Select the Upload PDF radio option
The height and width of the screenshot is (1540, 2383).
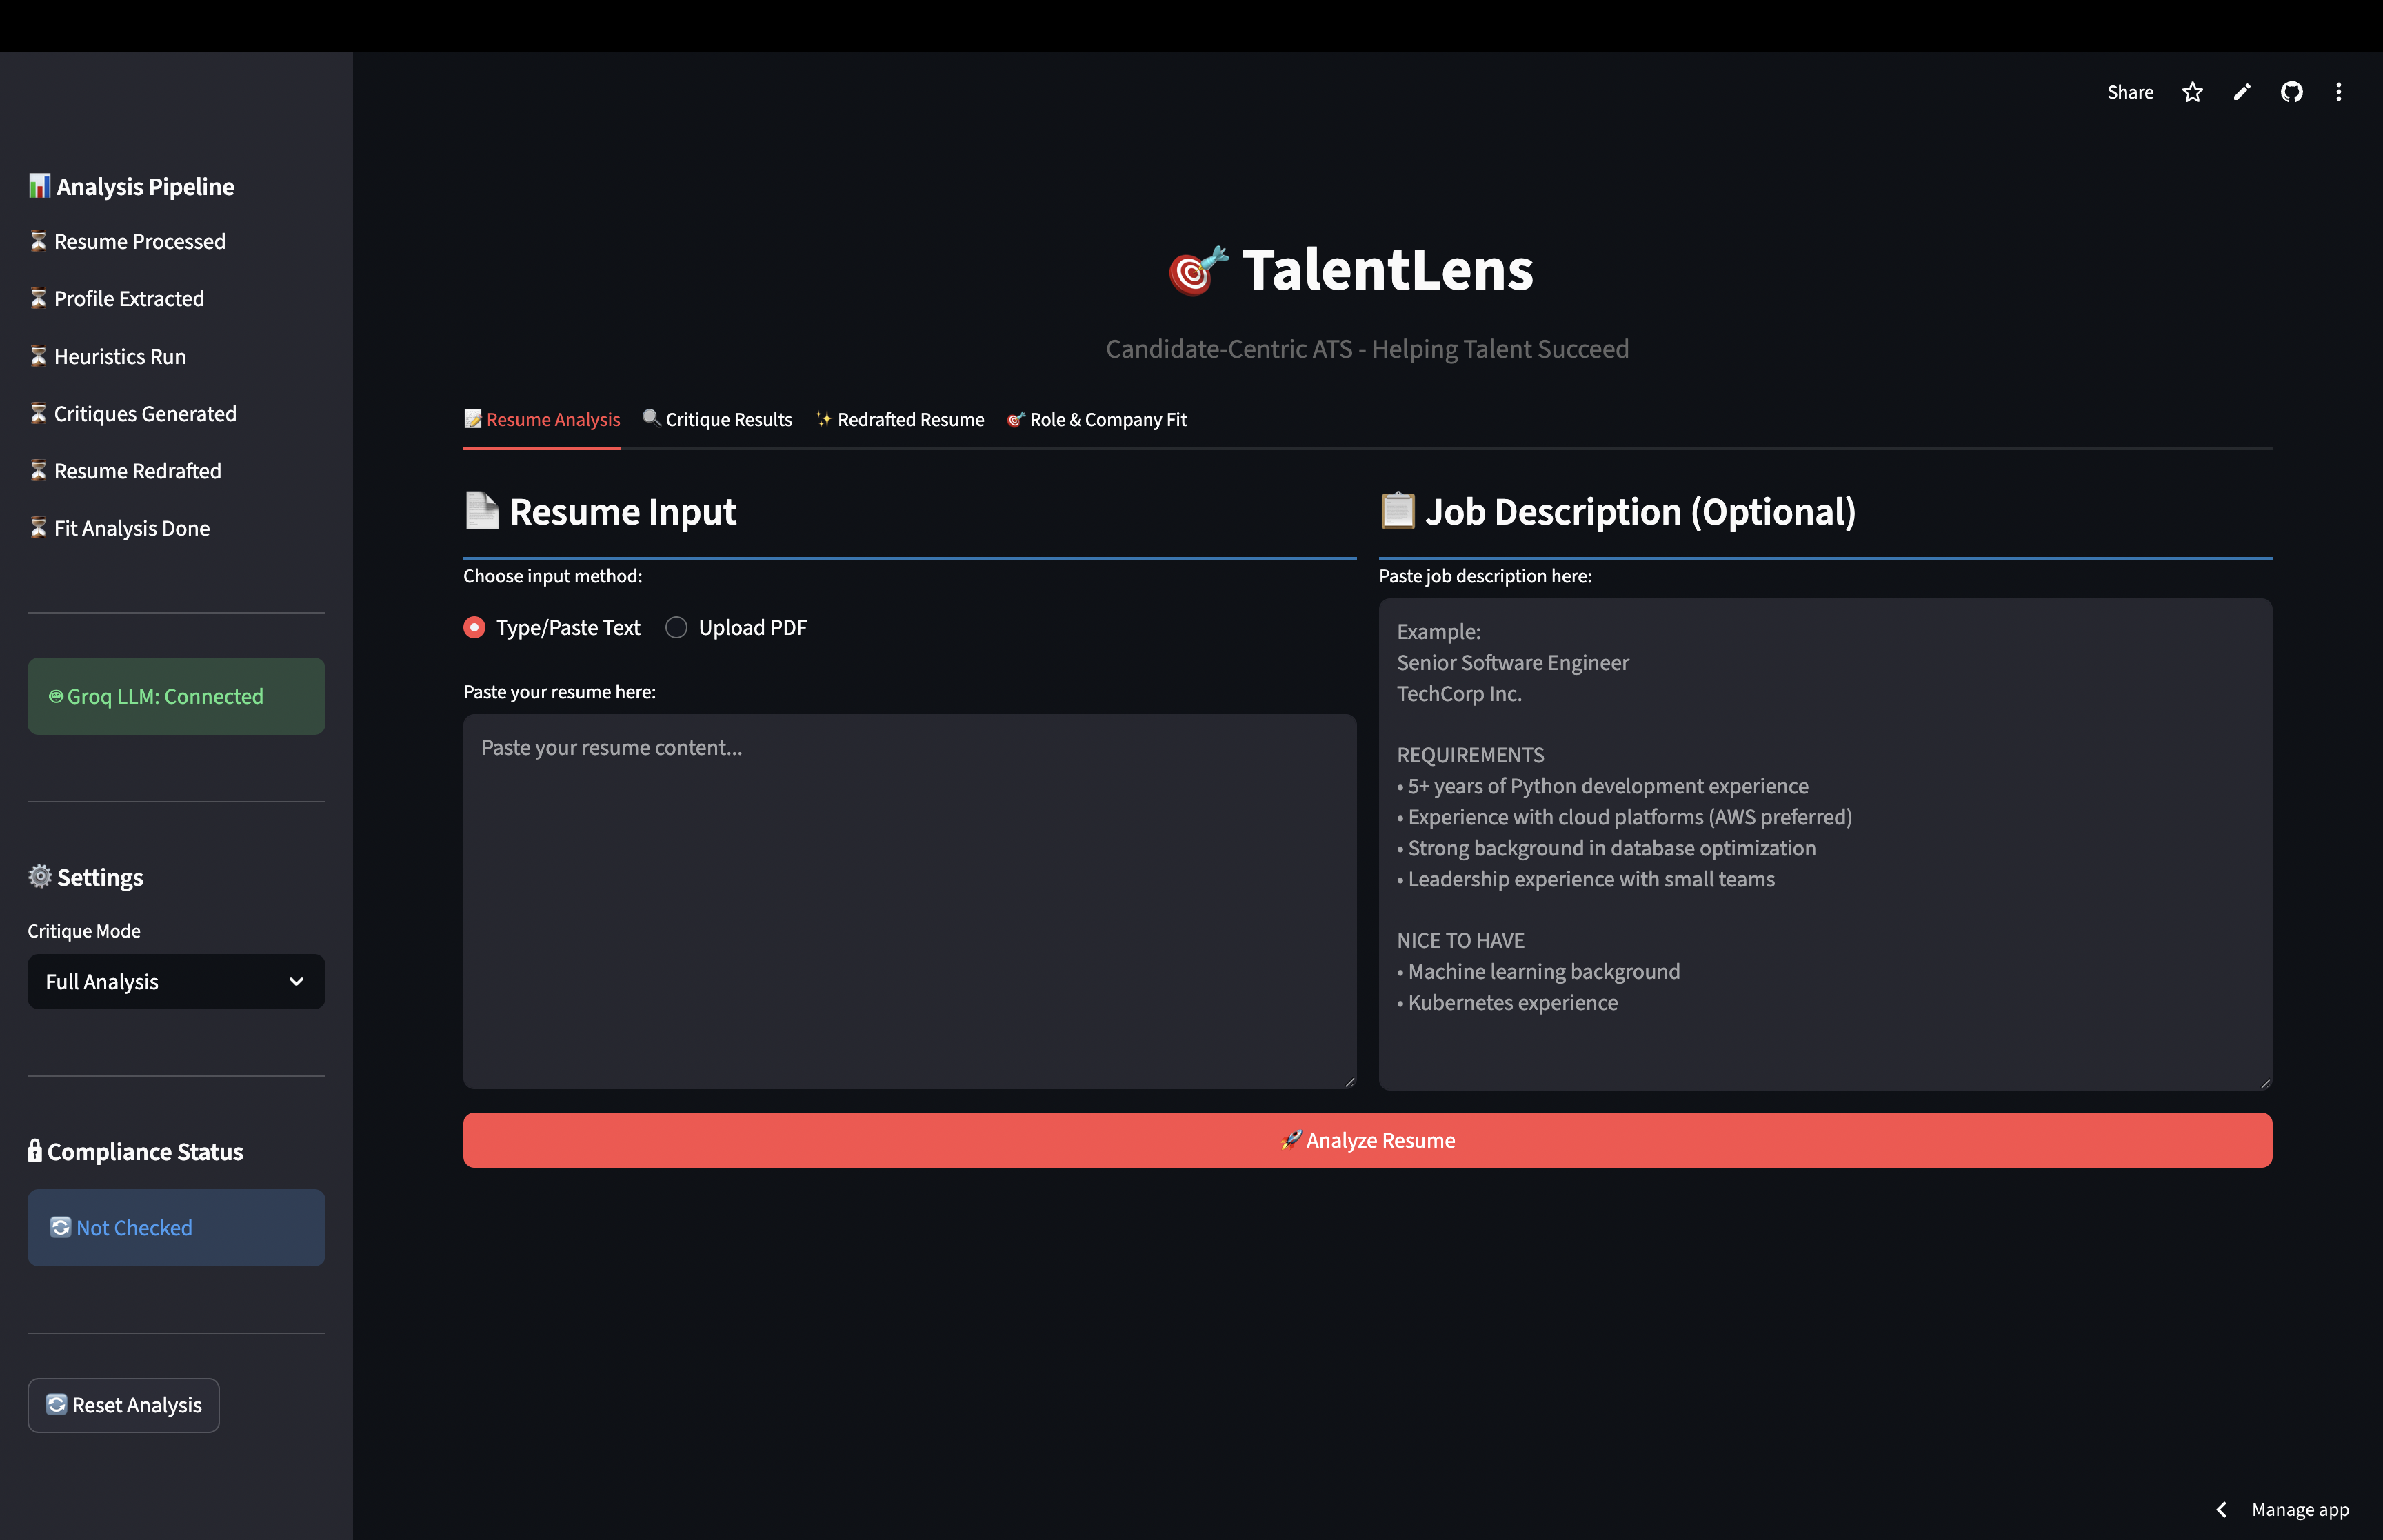(x=677, y=627)
